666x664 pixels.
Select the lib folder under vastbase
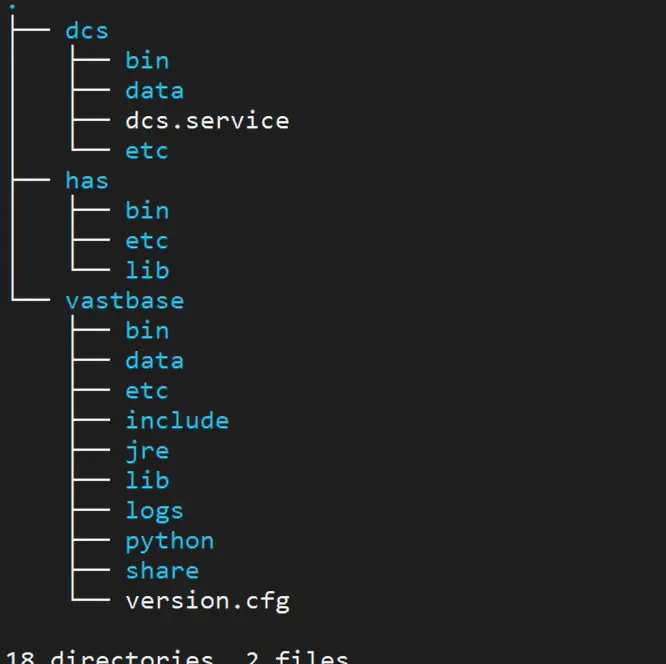click(x=147, y=480)
